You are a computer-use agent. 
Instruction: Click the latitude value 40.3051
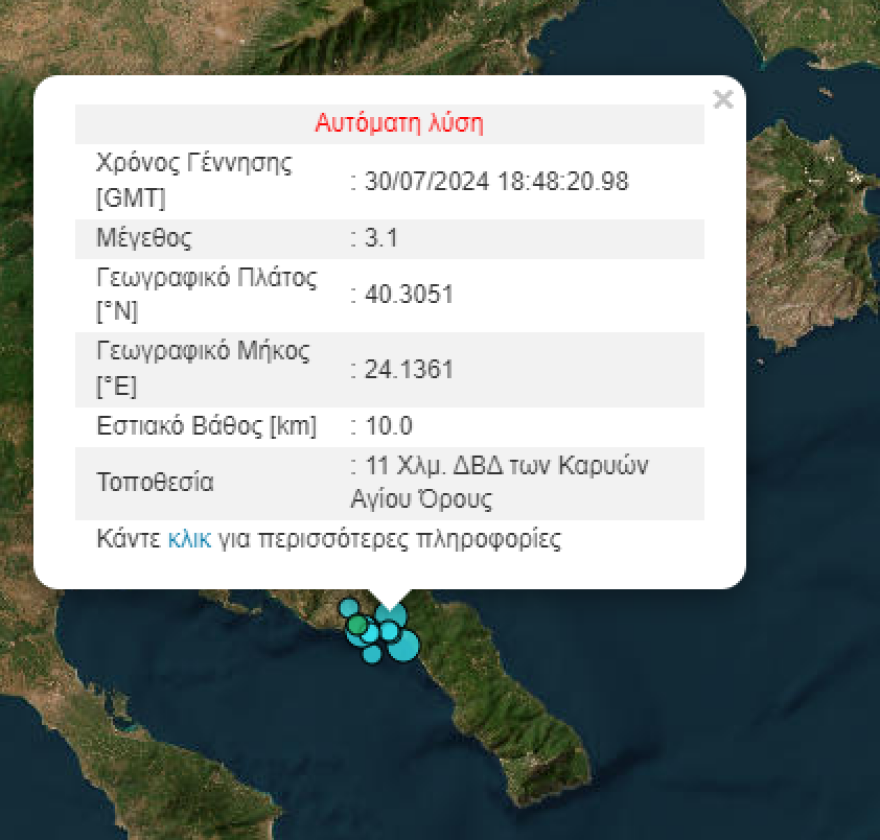point(409,294)
